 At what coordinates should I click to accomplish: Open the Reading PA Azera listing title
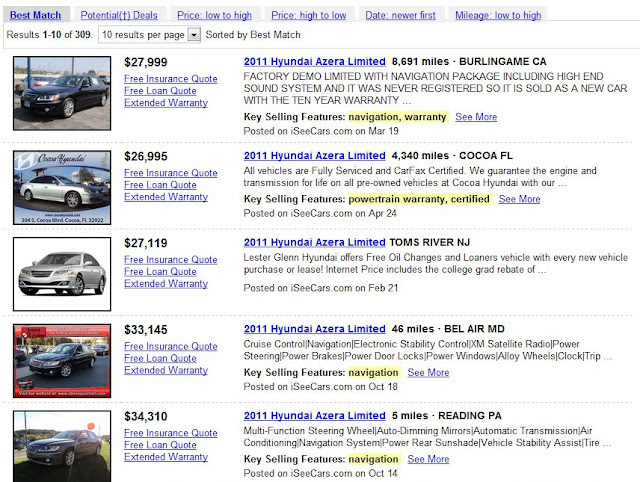[315, 415]
